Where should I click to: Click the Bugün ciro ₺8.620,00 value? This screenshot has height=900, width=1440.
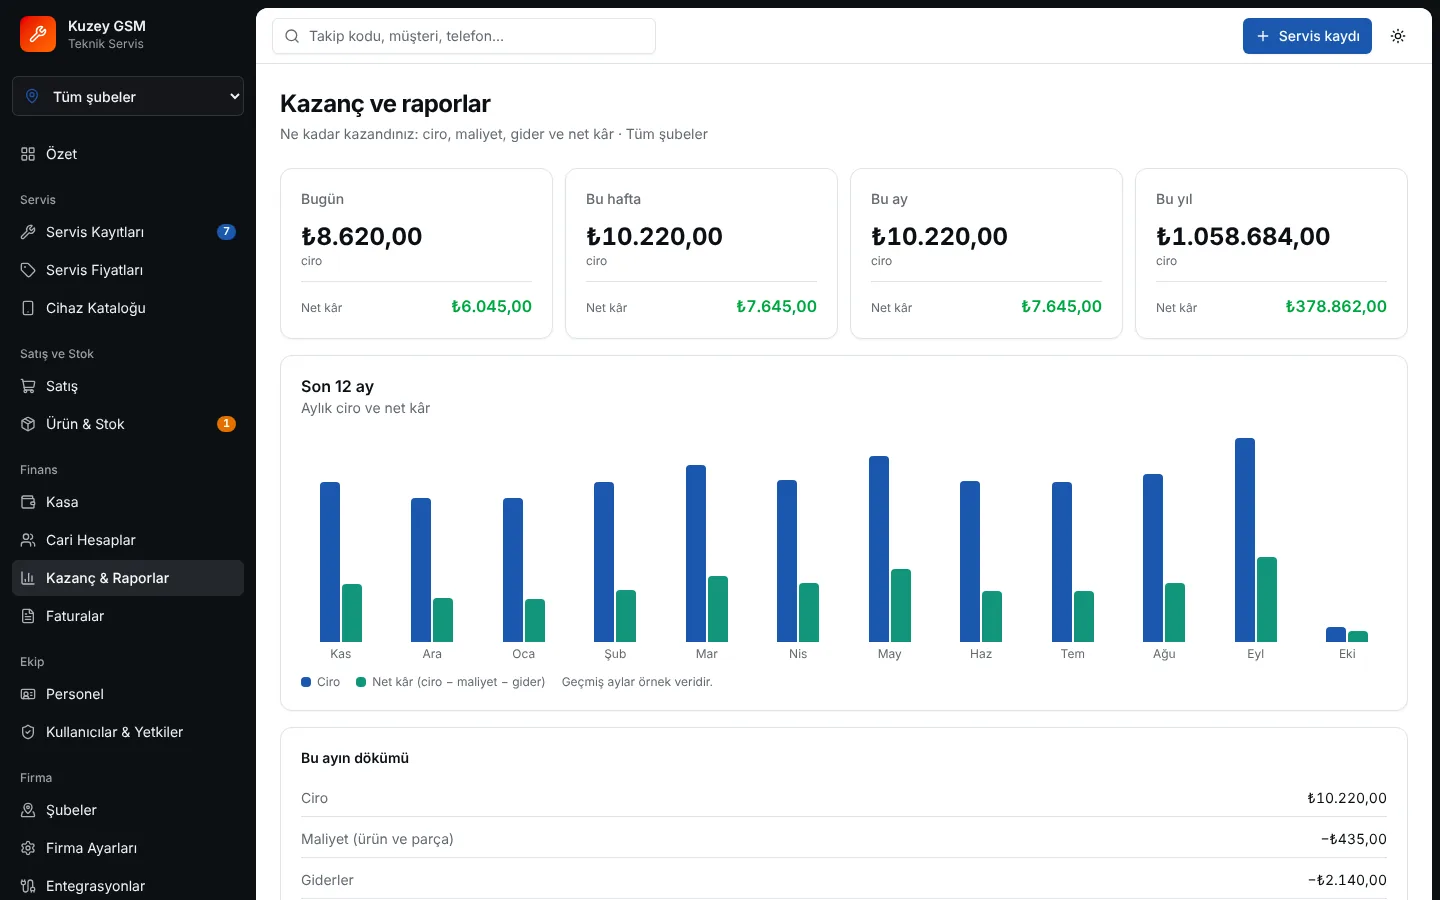(x=362, y=236)
